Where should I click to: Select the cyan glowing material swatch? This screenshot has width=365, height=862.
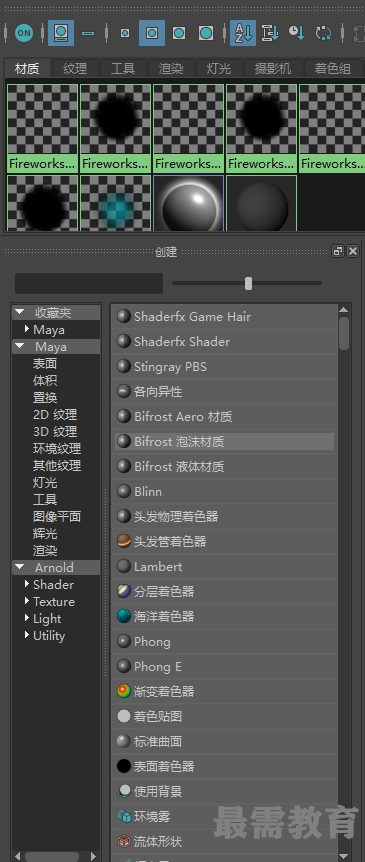click(115, 203)
